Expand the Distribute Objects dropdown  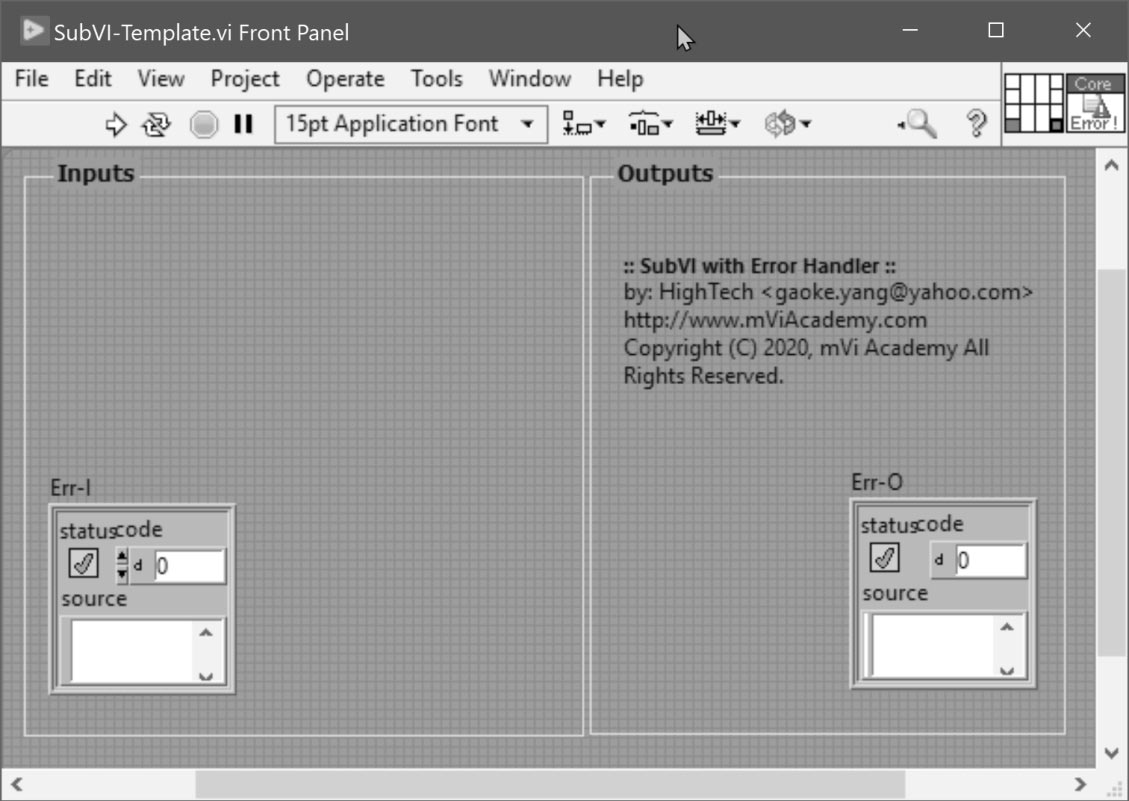(651, 124)
